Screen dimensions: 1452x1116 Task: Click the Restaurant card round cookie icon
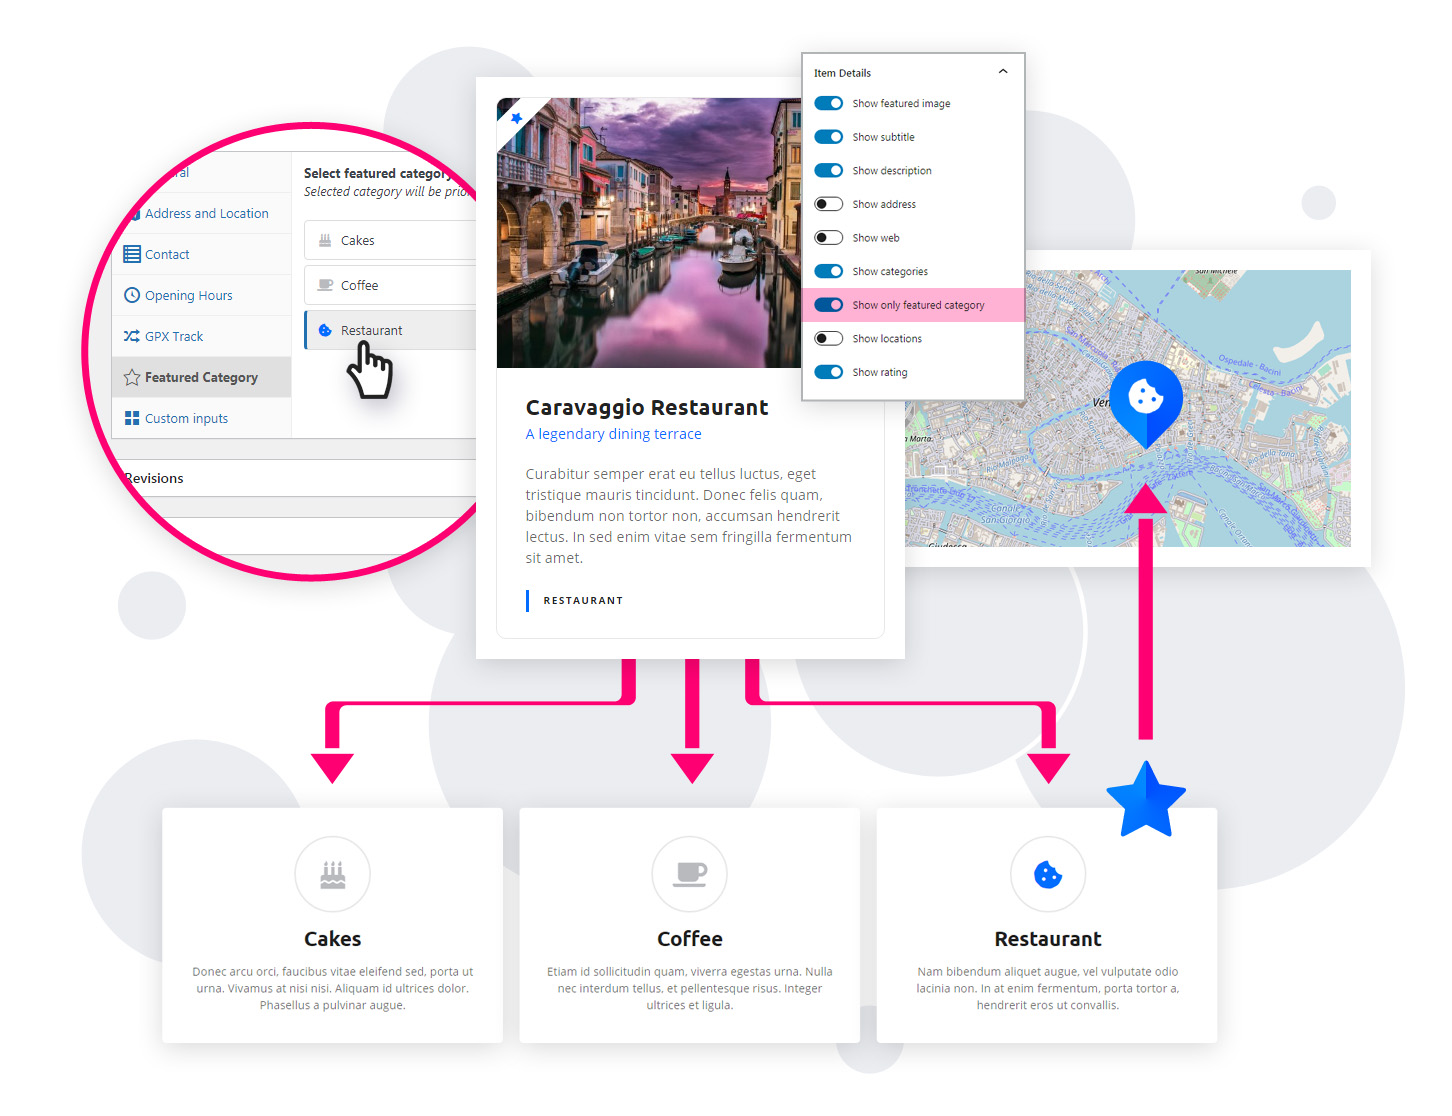point(1048,874)
